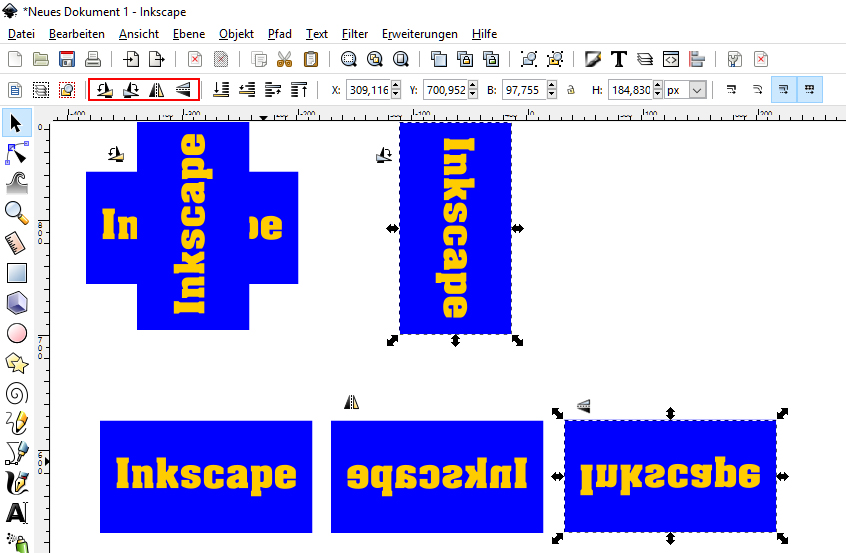Viewport: 846px width, 553px height.
Task: Duplicate the selected object
Action: coord(439,59)
